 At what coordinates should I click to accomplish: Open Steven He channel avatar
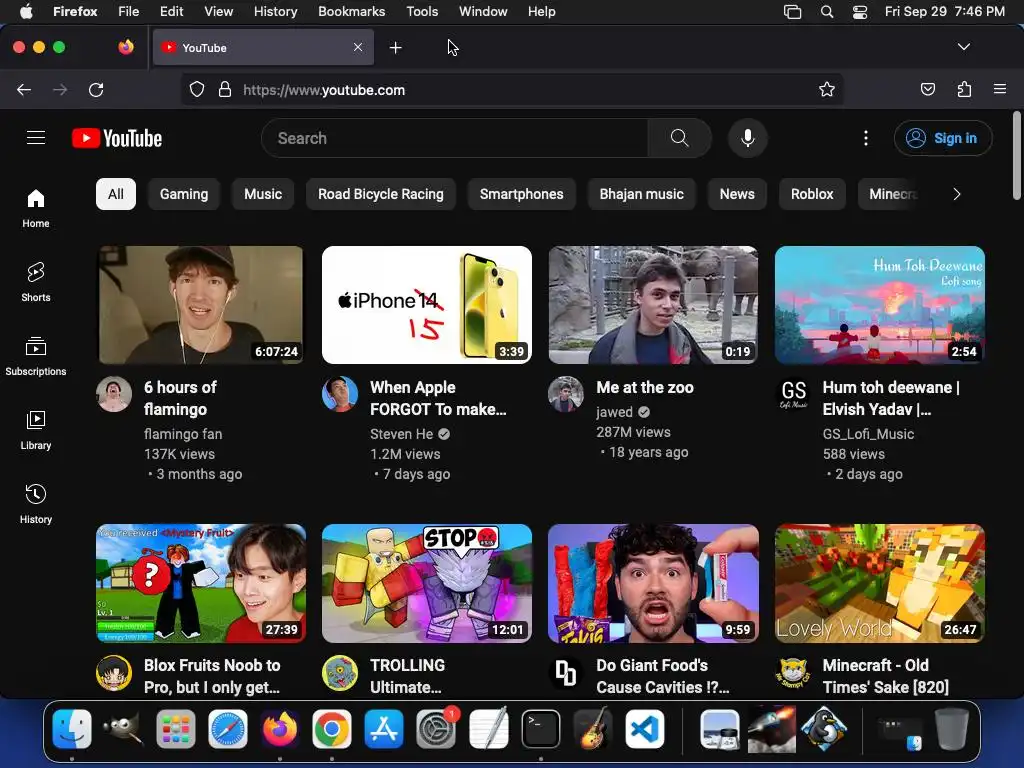pyautogui.click(x=340, y=394)
